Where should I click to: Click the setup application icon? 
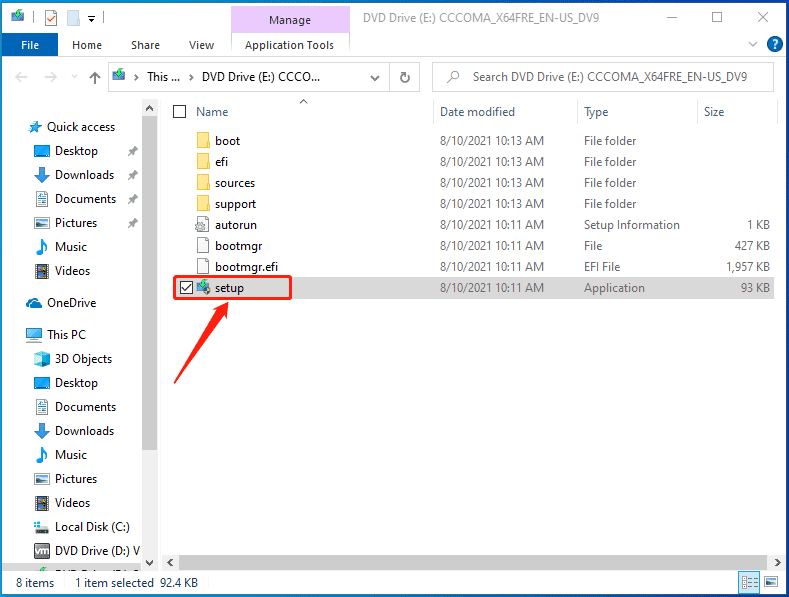pyautogui.click(x=203, y=287)
